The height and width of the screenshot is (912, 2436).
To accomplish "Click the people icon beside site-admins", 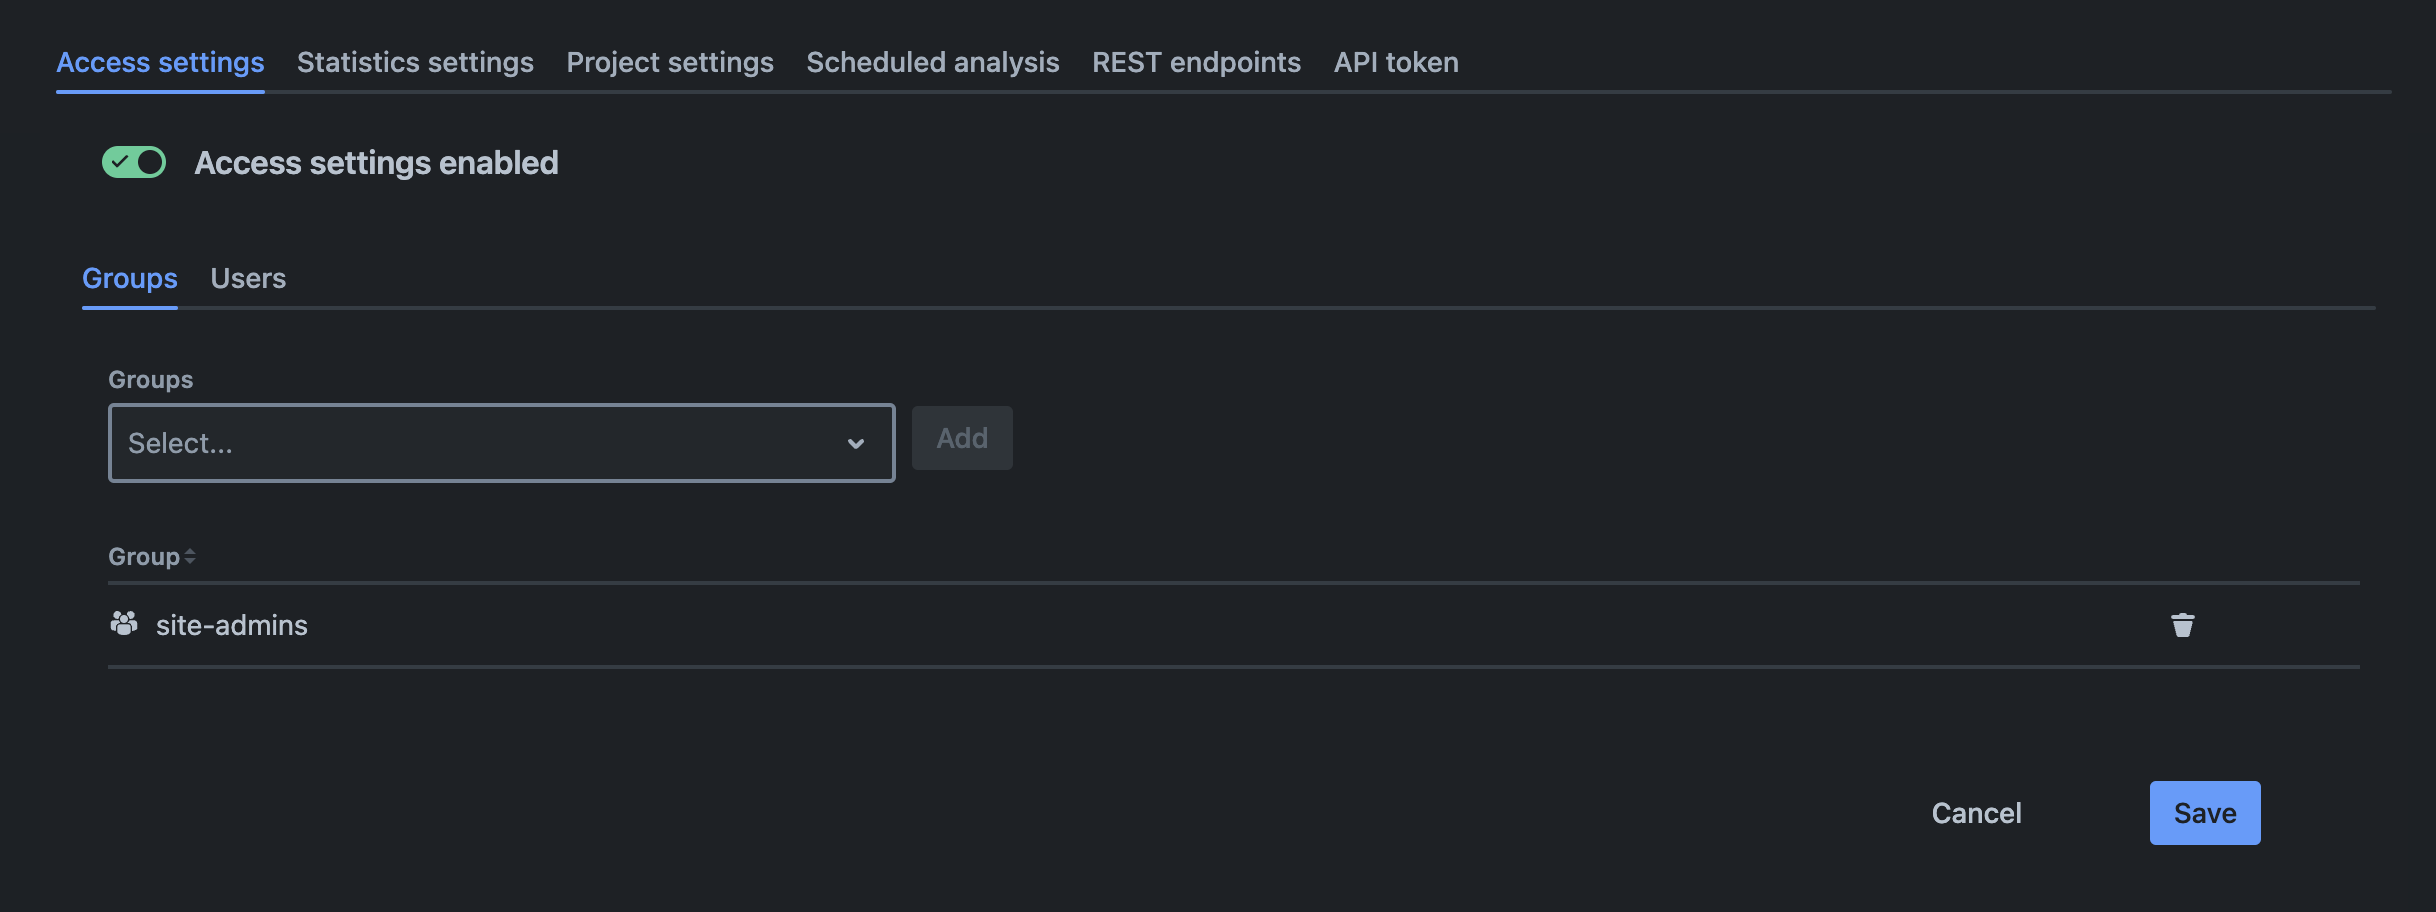I will (124, 624).
